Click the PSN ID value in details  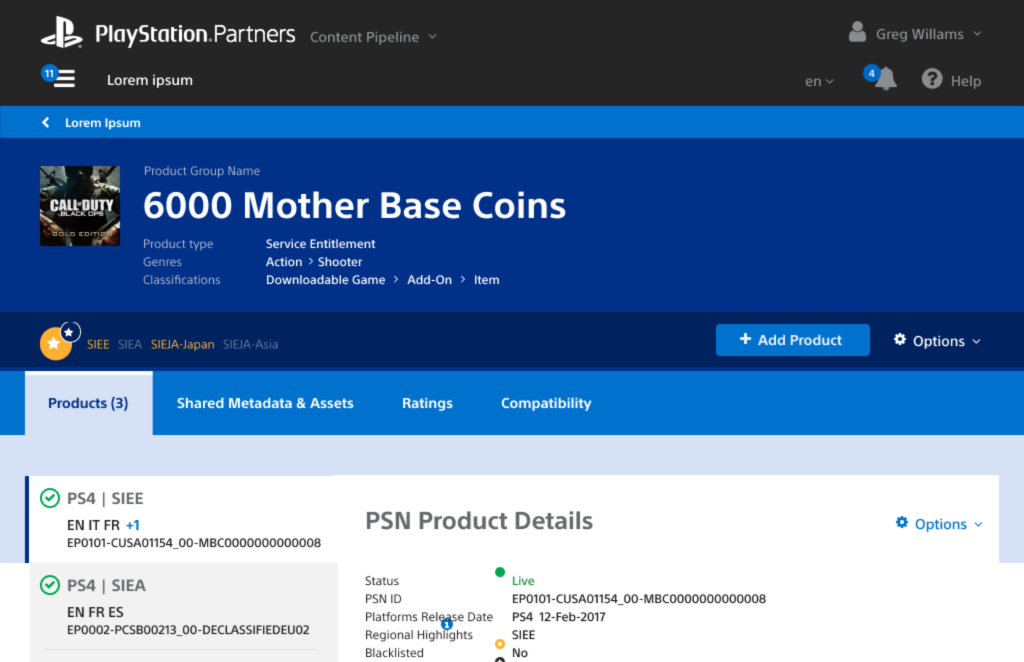coord(639,599)
